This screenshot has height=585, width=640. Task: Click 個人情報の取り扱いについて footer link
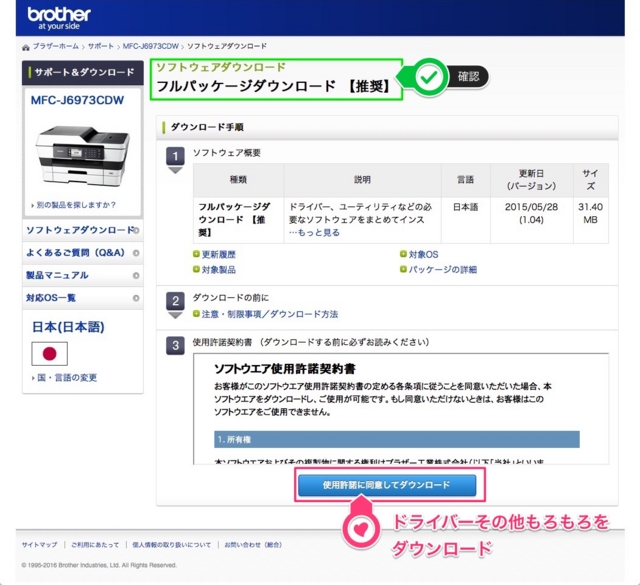click(x=171, y=545)
